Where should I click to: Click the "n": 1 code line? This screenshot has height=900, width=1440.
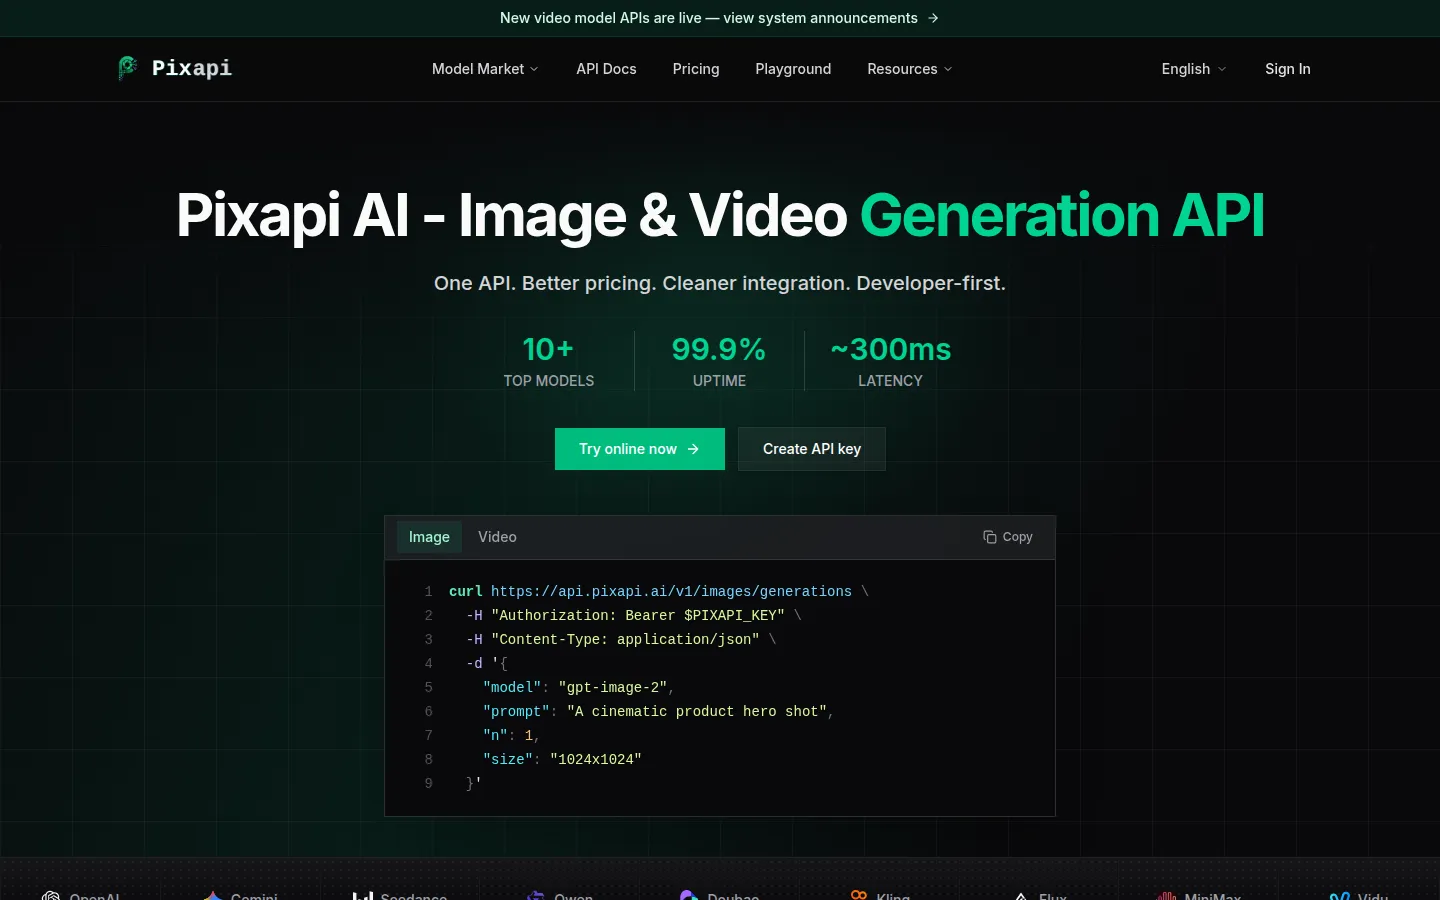(512, 736)
